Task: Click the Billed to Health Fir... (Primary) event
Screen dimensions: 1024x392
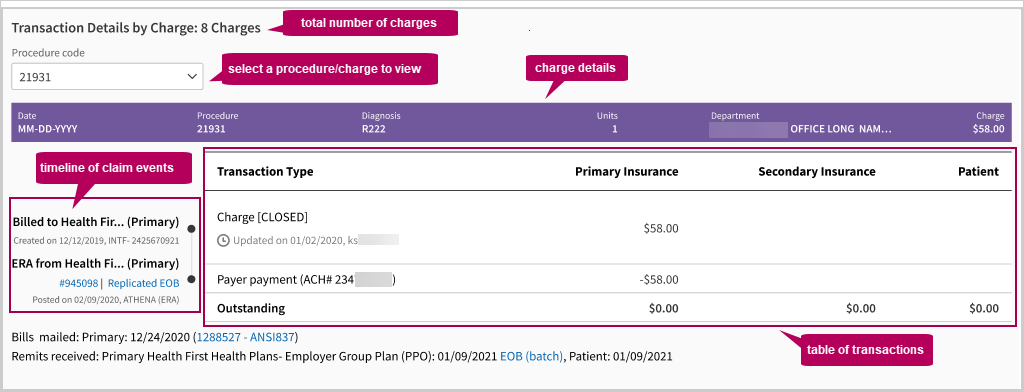Action: pos(95,222)
